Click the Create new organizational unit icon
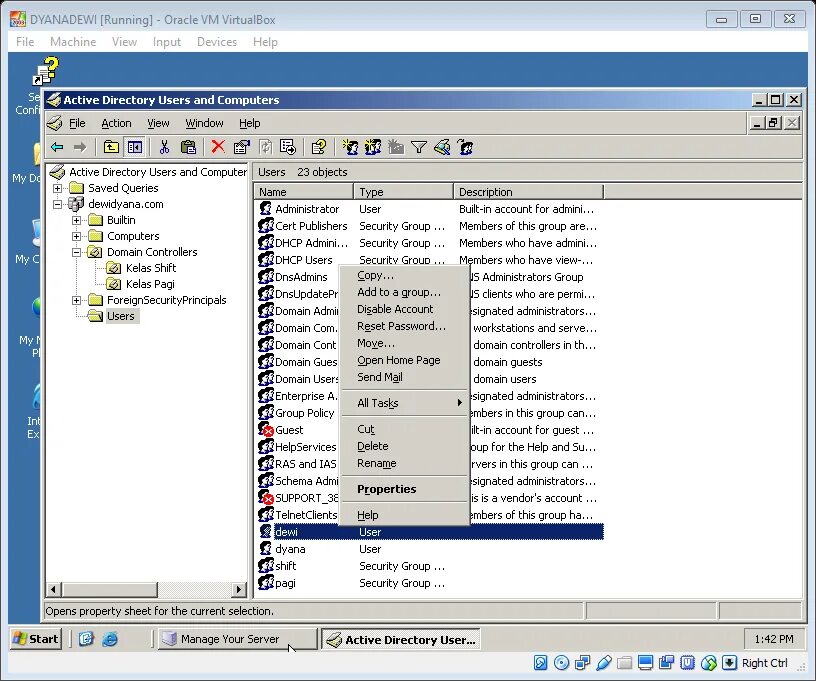 [x=396, y=148]
